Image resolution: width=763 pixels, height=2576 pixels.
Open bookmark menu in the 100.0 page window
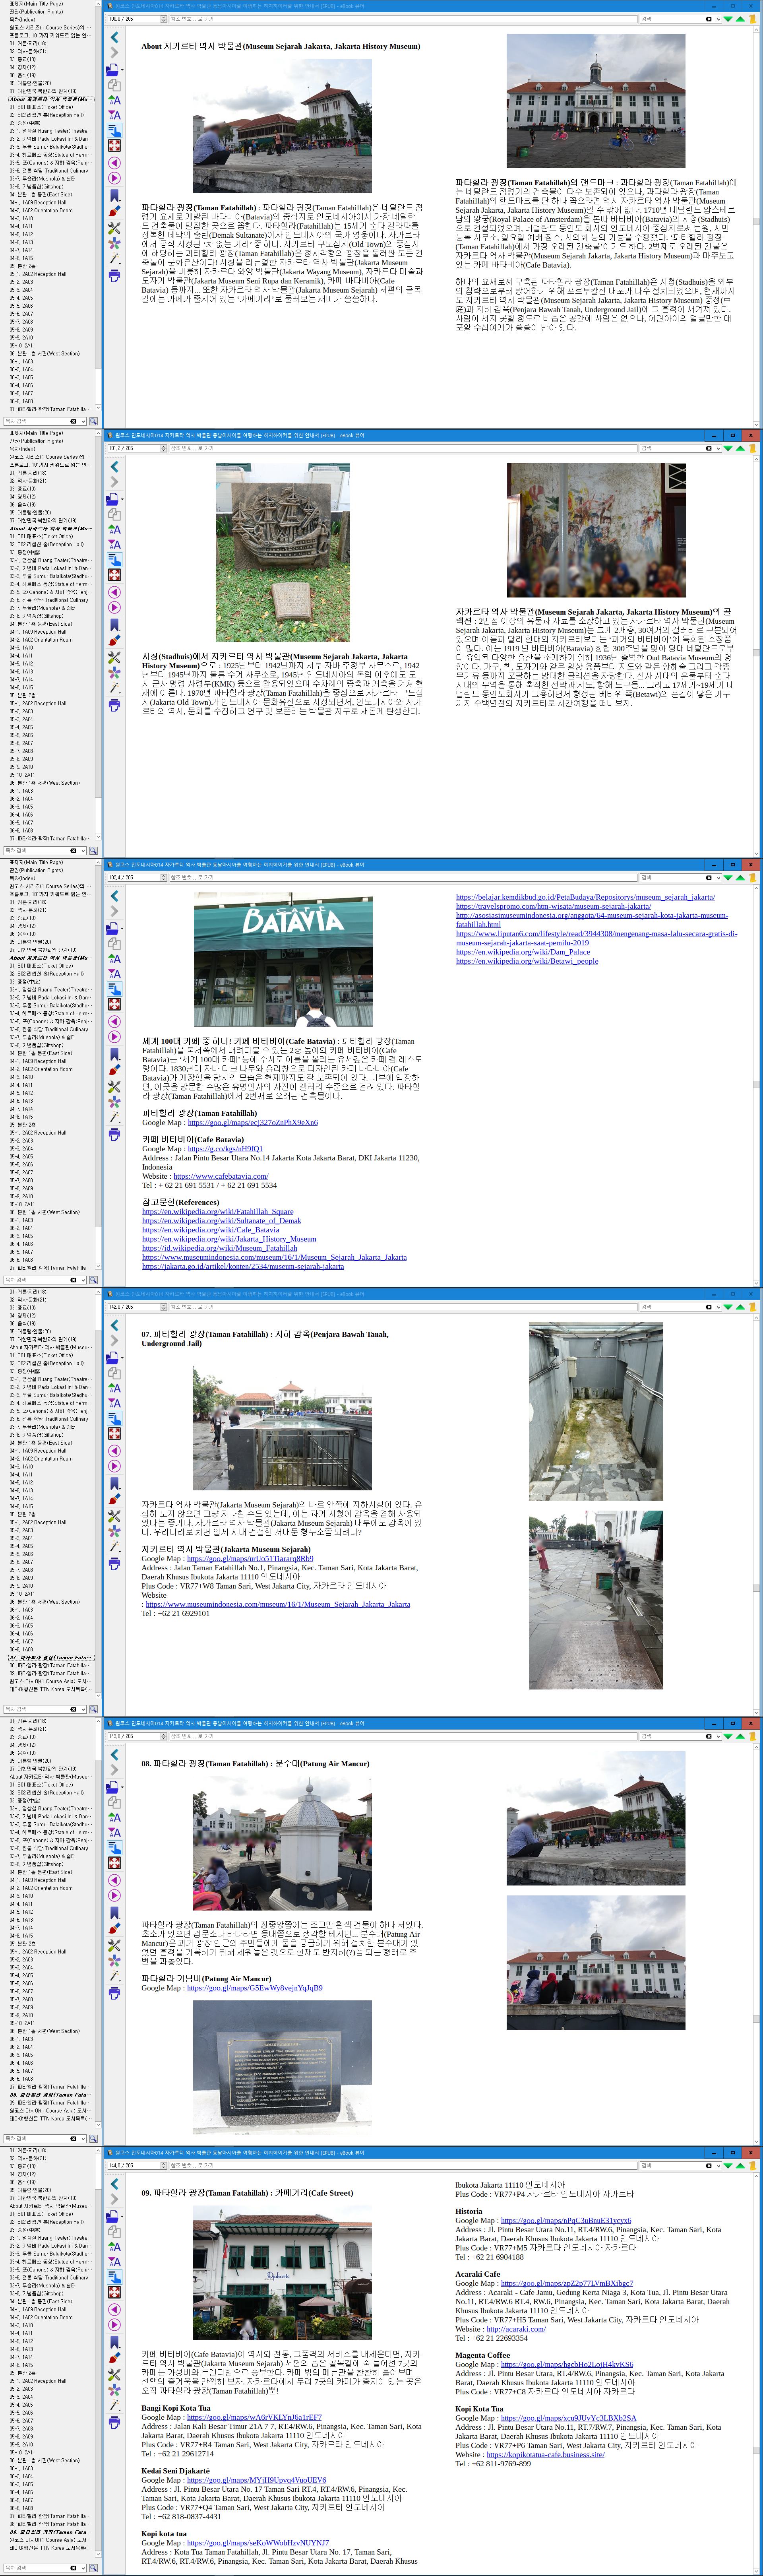coord(114,195)
